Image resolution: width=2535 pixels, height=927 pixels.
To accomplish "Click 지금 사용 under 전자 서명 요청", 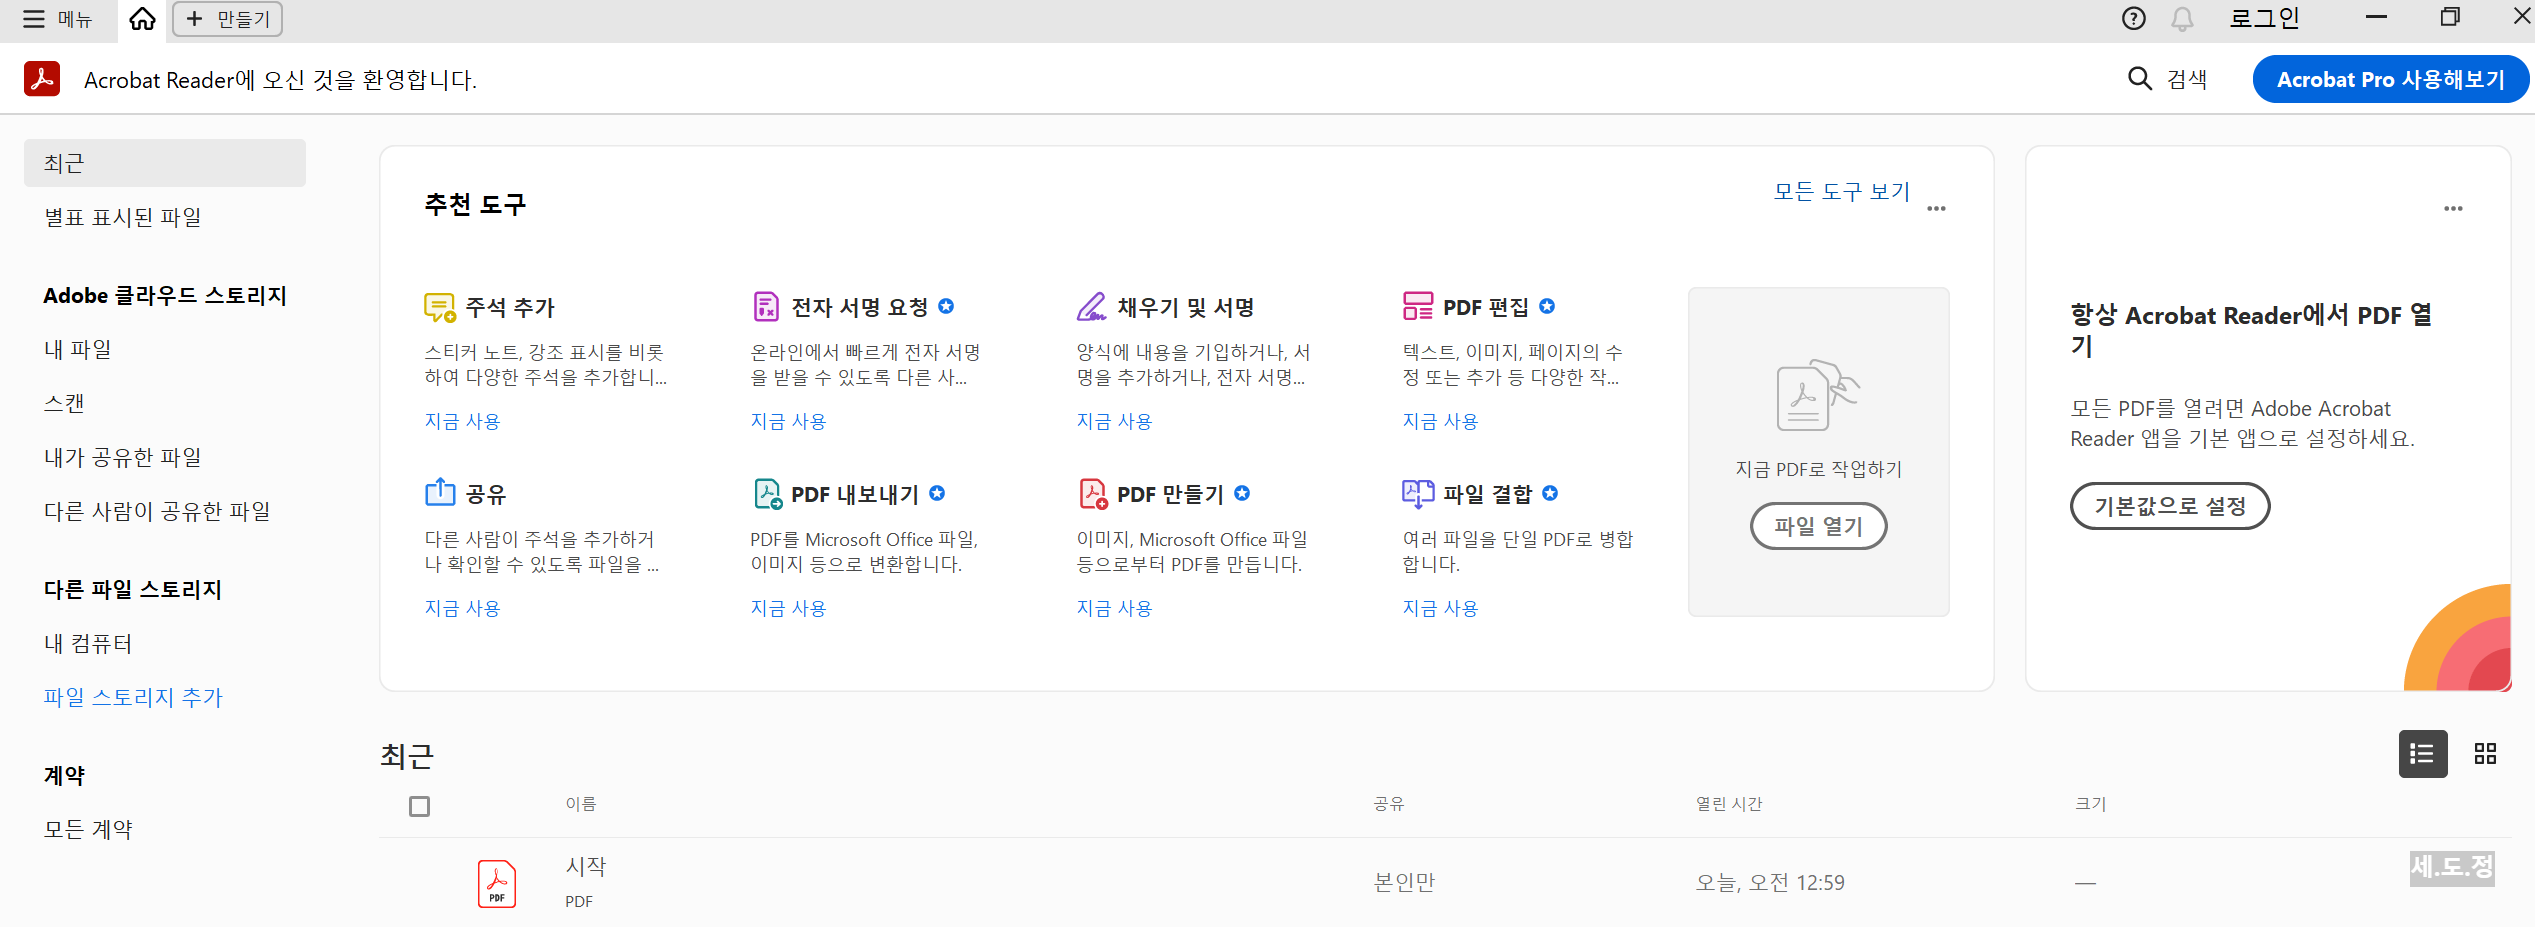I will (788, 421).
